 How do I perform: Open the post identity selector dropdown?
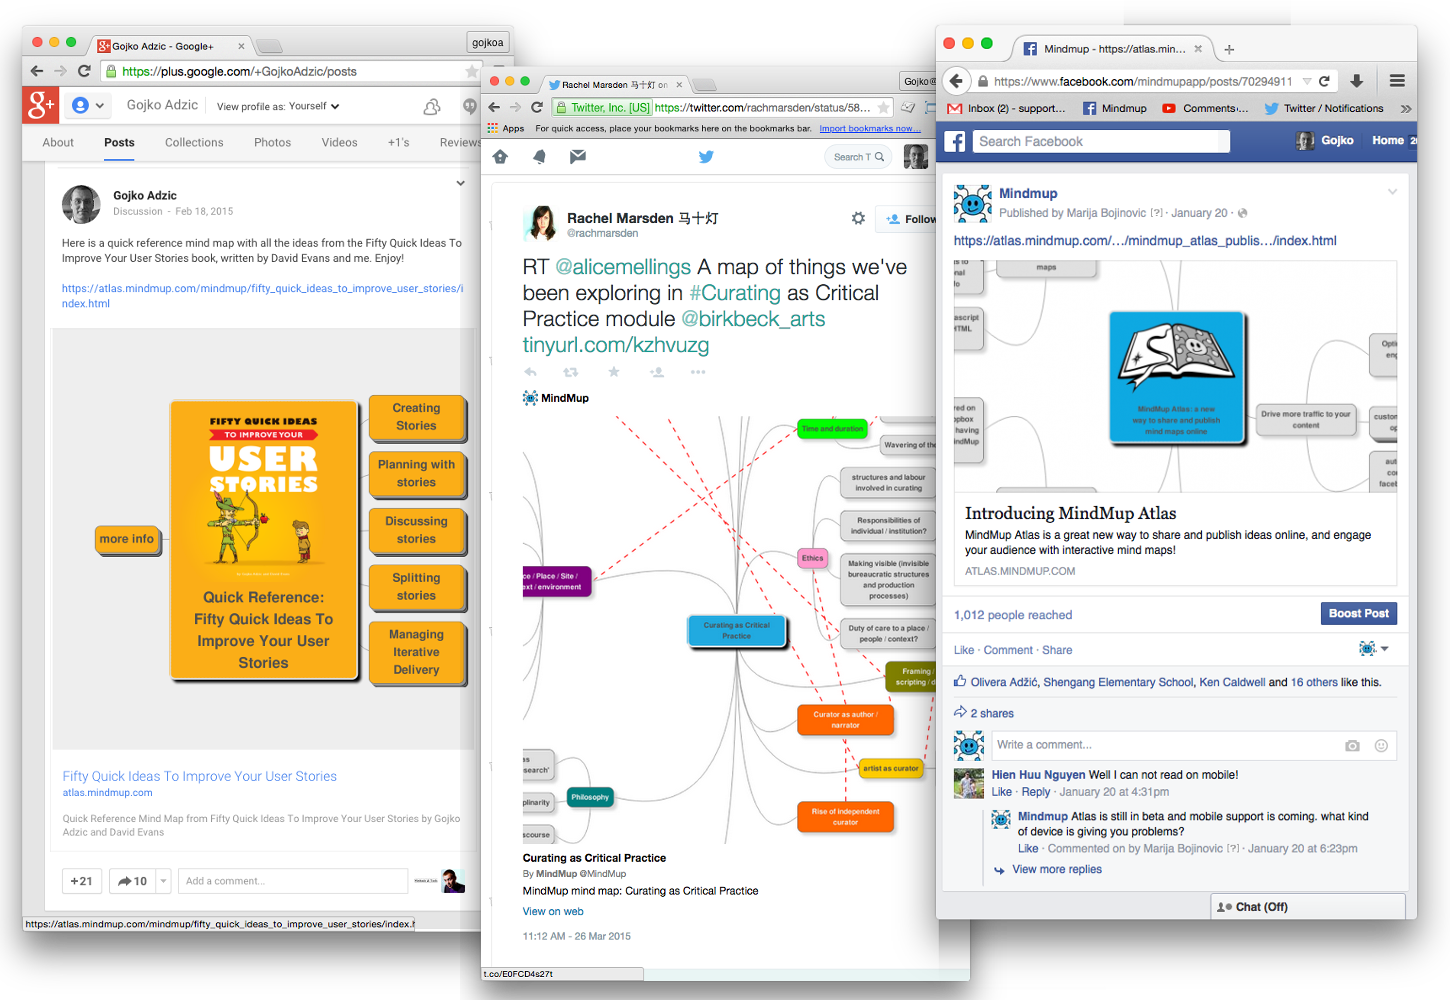pos(1374,649)
